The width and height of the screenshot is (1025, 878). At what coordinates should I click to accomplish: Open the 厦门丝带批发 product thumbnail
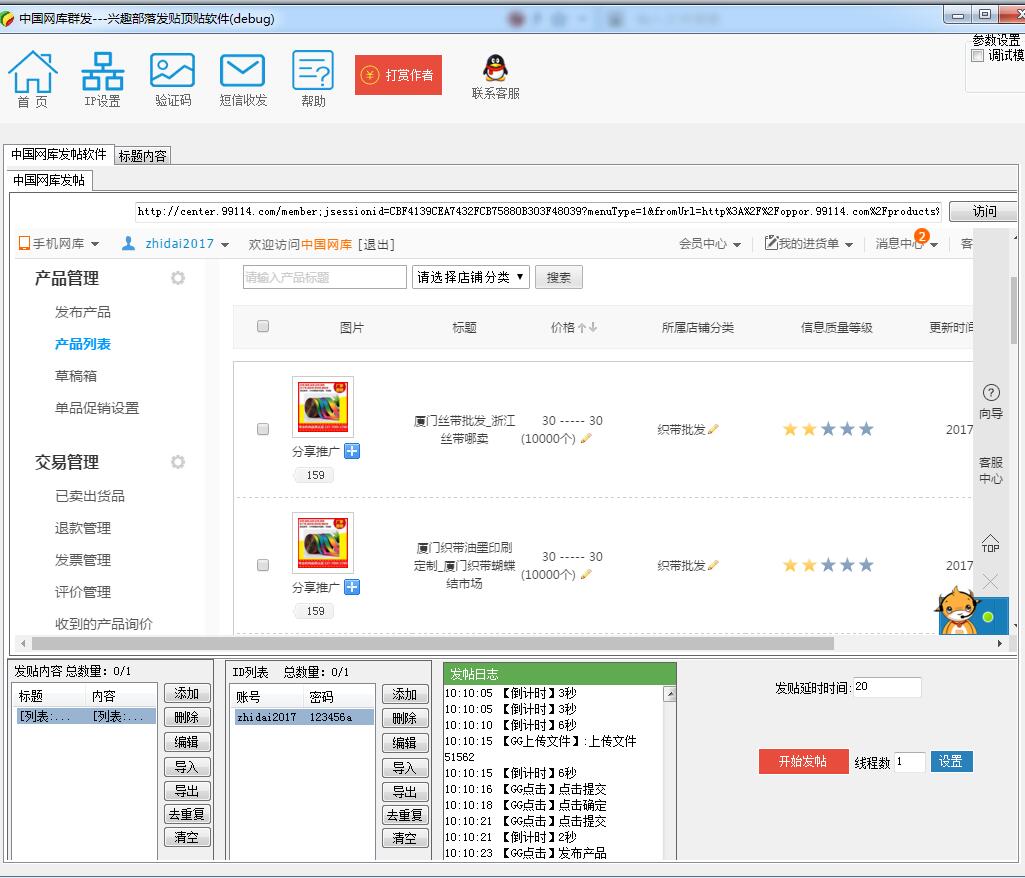pos(323,407)
